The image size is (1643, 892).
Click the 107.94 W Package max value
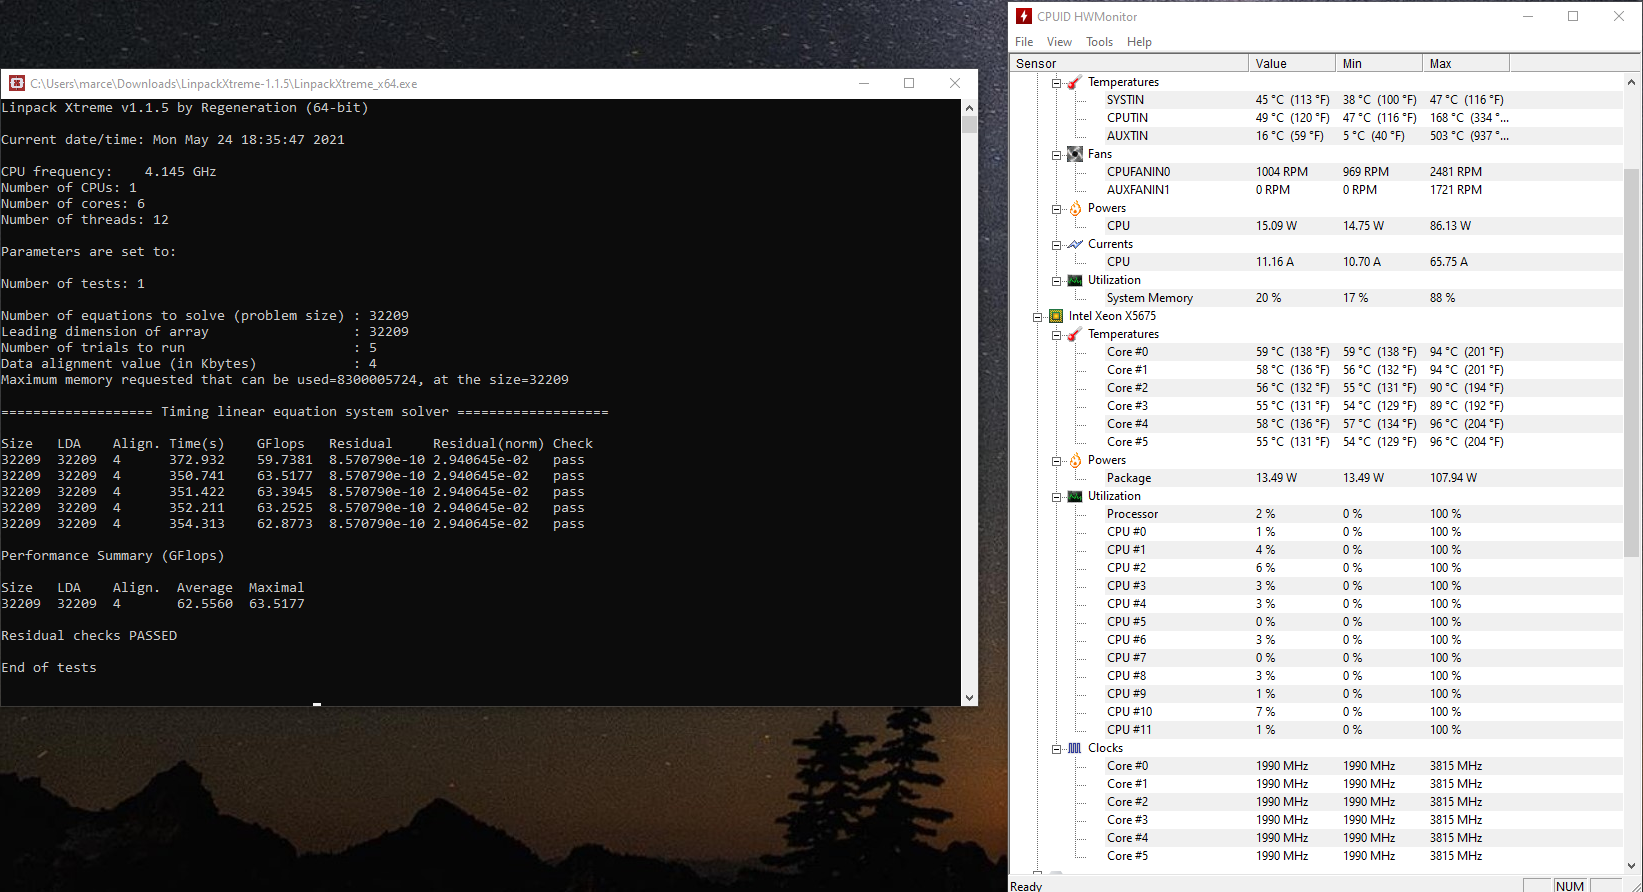pos(1453,478)
